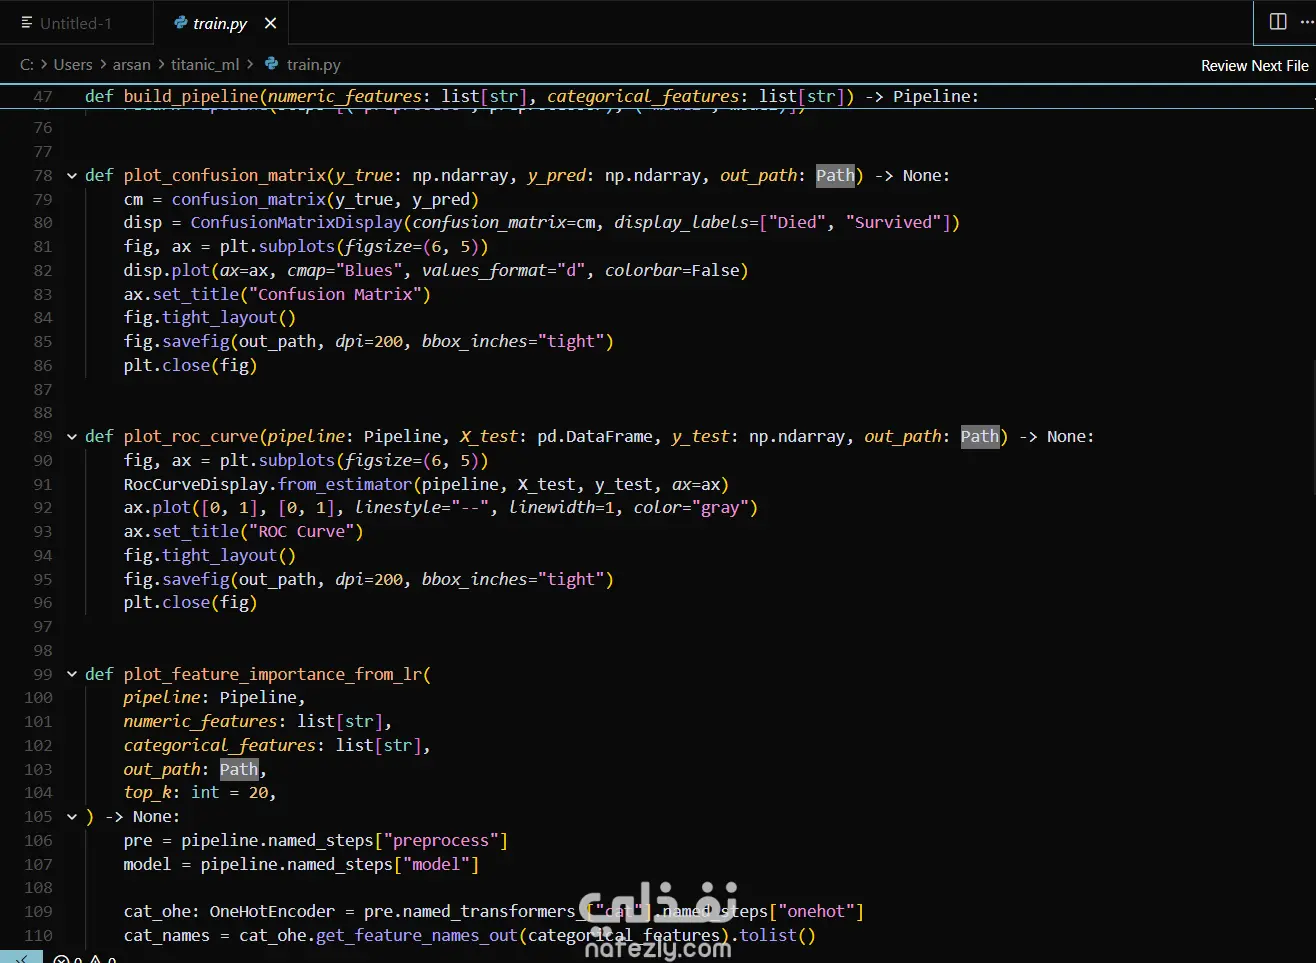Click the "onehot" key on line 109
This screenshot has height=963, width=1316.
816,912
